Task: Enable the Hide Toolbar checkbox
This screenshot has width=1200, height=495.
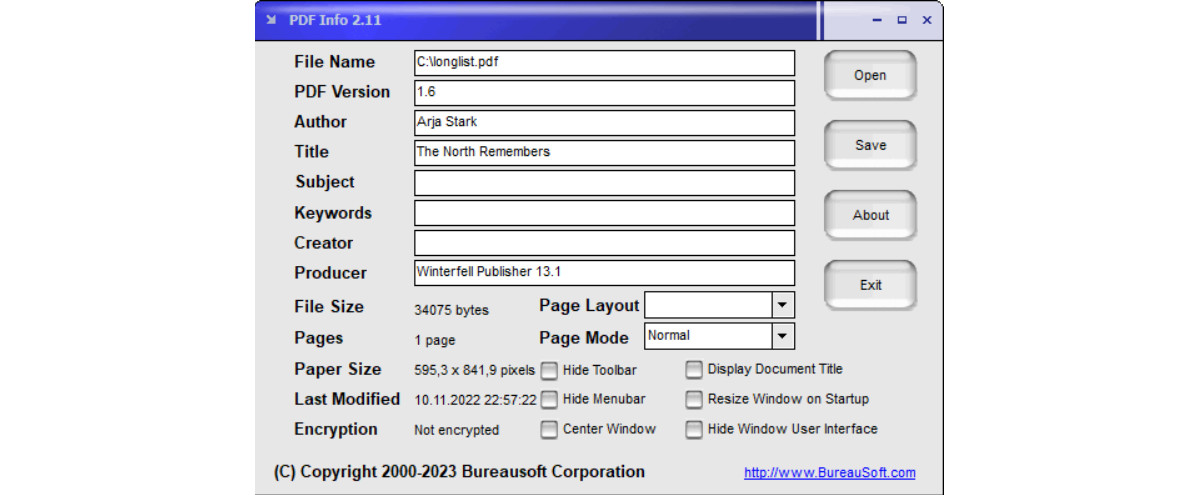Action: point(549,371)
